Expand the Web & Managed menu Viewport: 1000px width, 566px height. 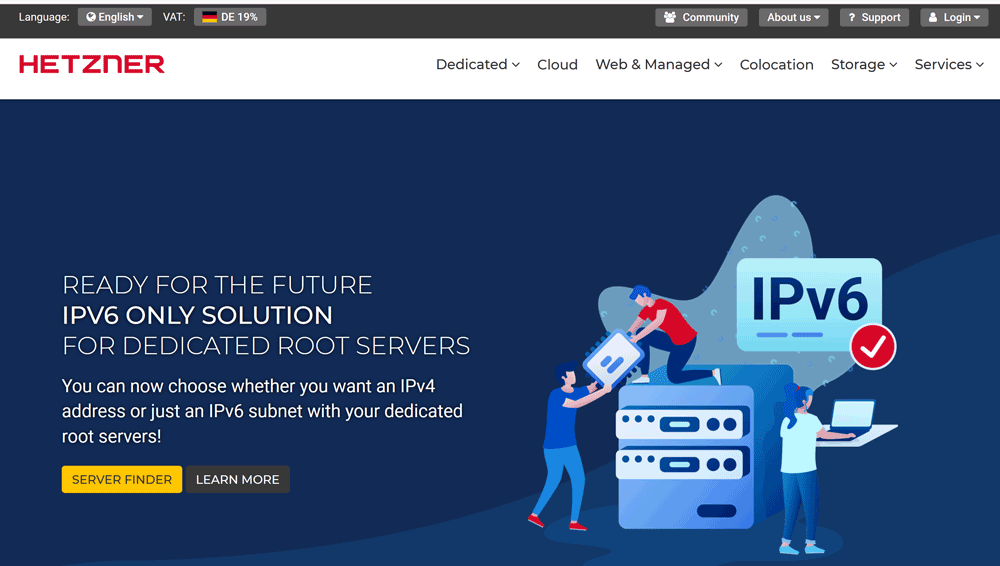[659, 64]
